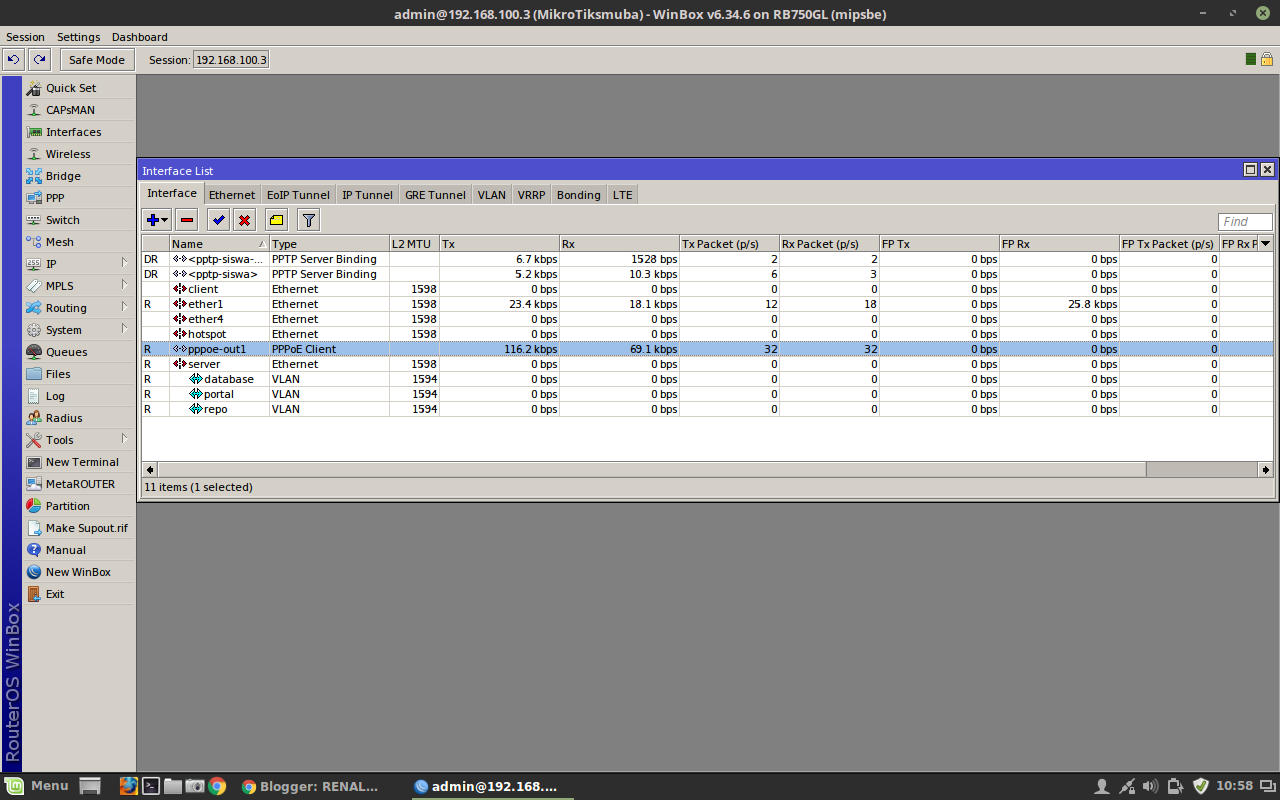This screenshot has width=1280, height=800.
Task: Open the Linux Mint Menu button
Action: [37, 786]
